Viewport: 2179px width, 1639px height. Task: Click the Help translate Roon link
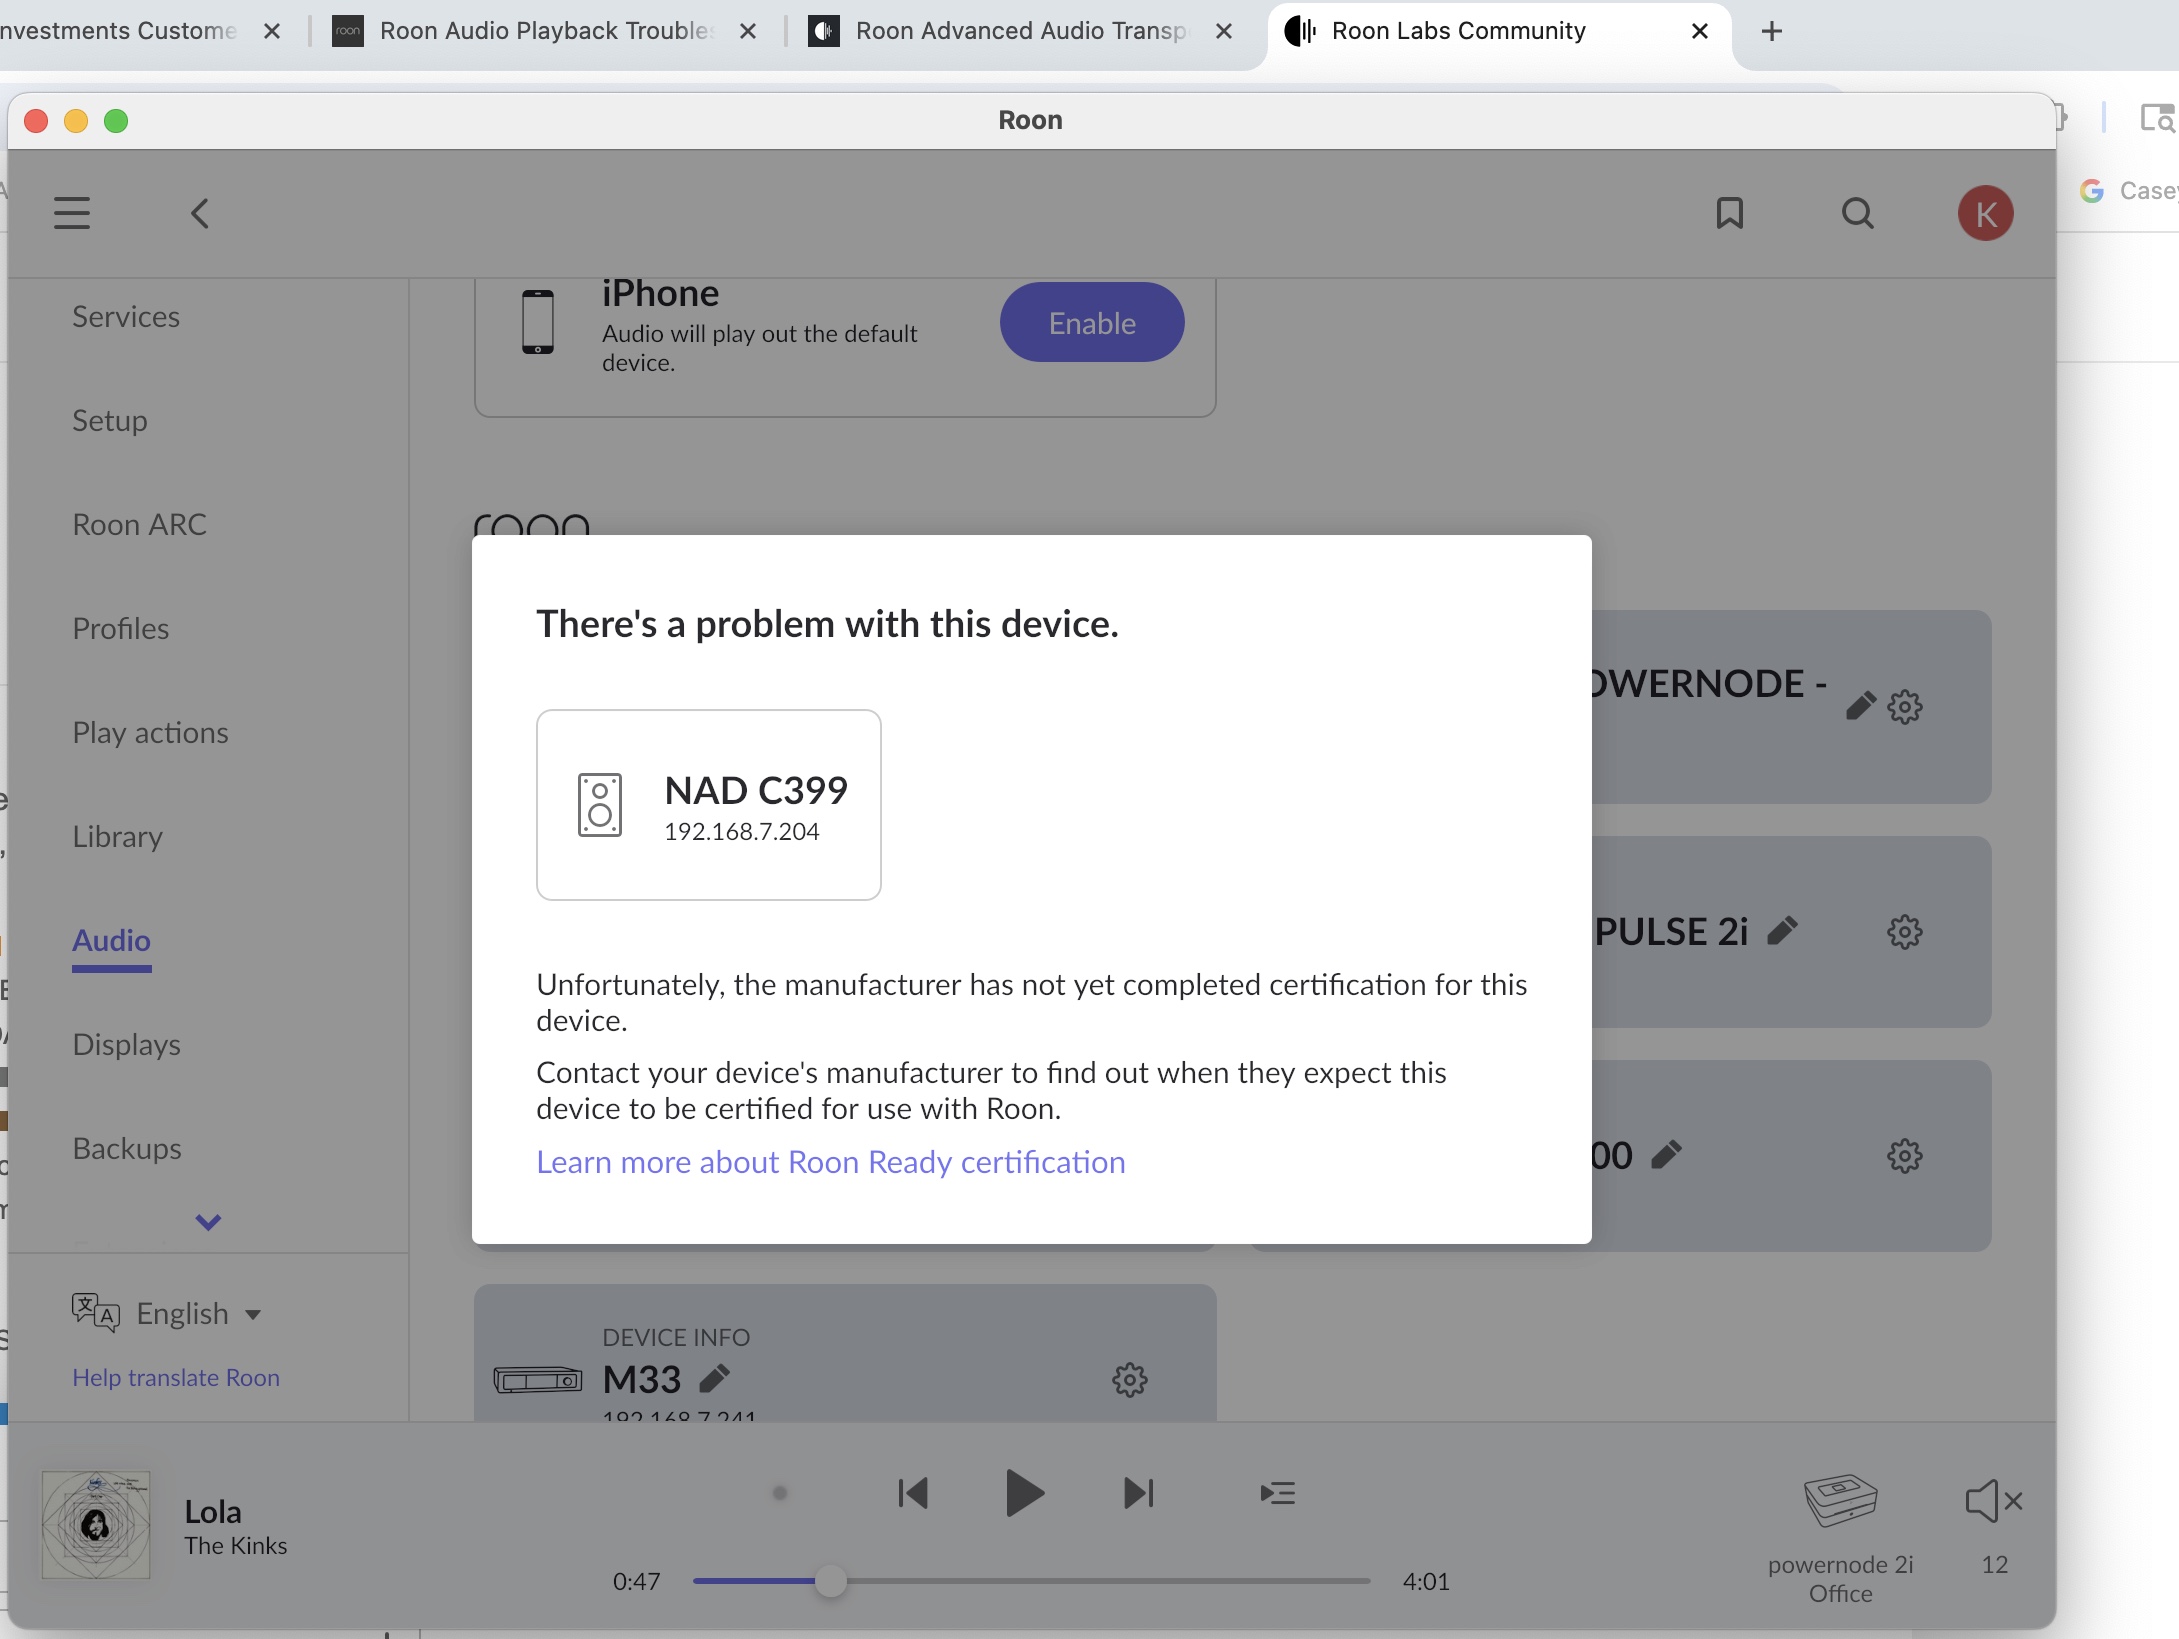[x=176, y=1378]
